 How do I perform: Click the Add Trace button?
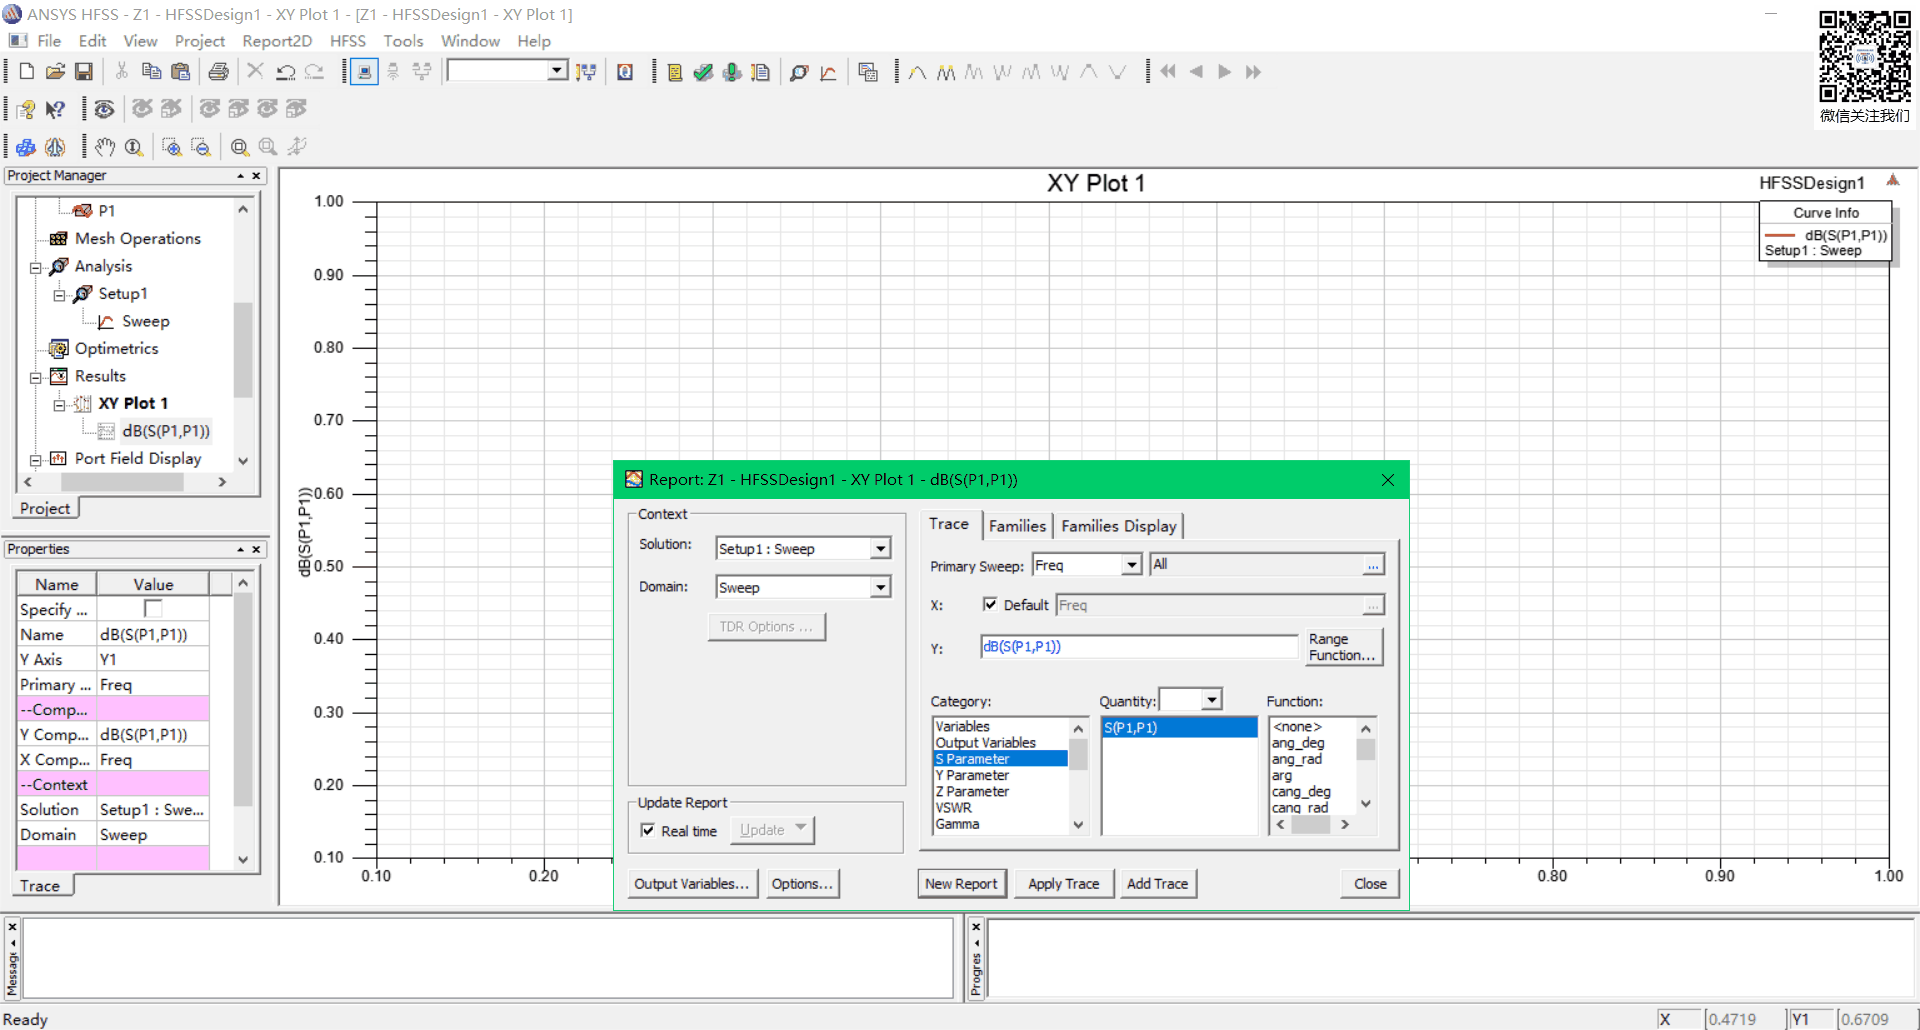click(x=1157, y=884)
